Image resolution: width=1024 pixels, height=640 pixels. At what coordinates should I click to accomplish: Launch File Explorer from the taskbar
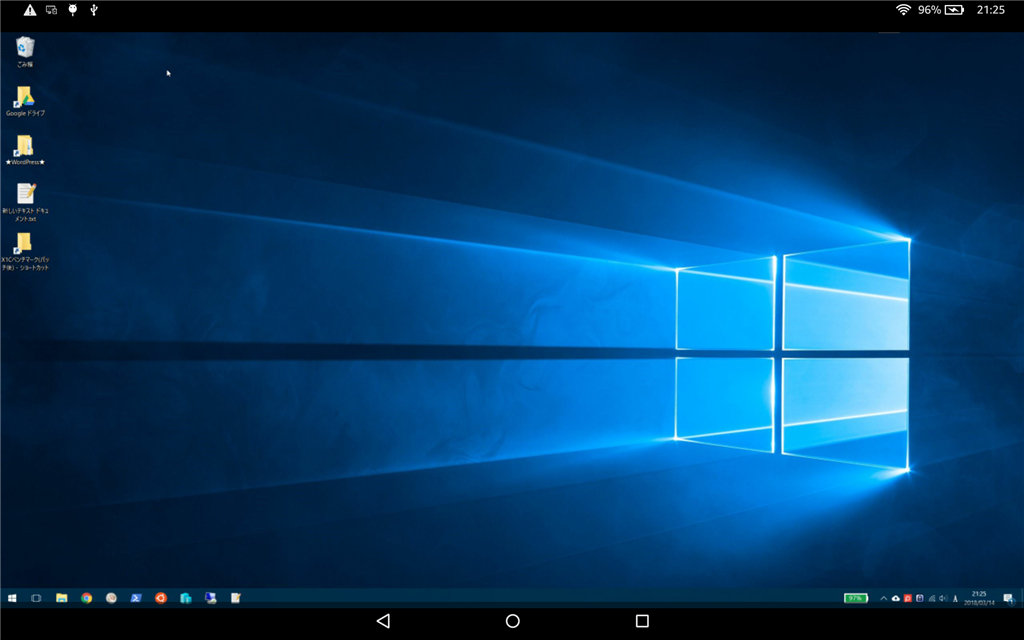coord(61,598)
